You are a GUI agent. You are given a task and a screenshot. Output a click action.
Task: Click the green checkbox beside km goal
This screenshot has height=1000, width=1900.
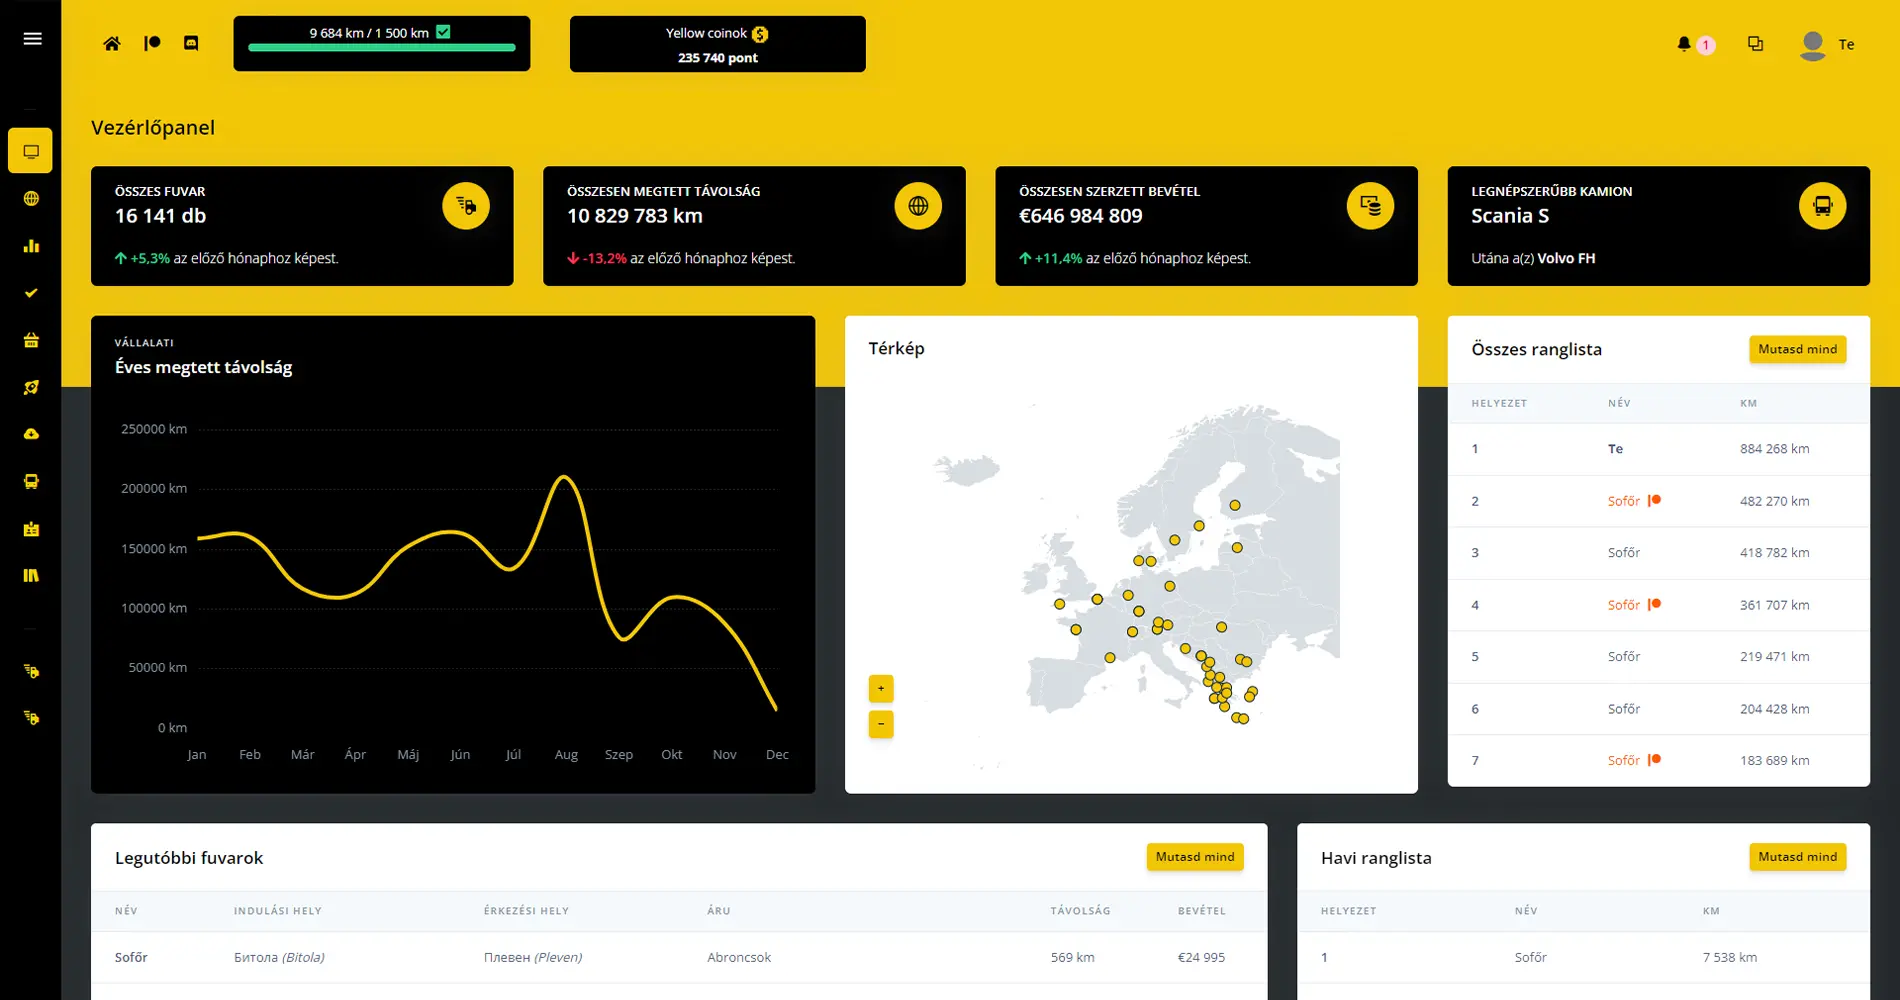pos(443,32)
